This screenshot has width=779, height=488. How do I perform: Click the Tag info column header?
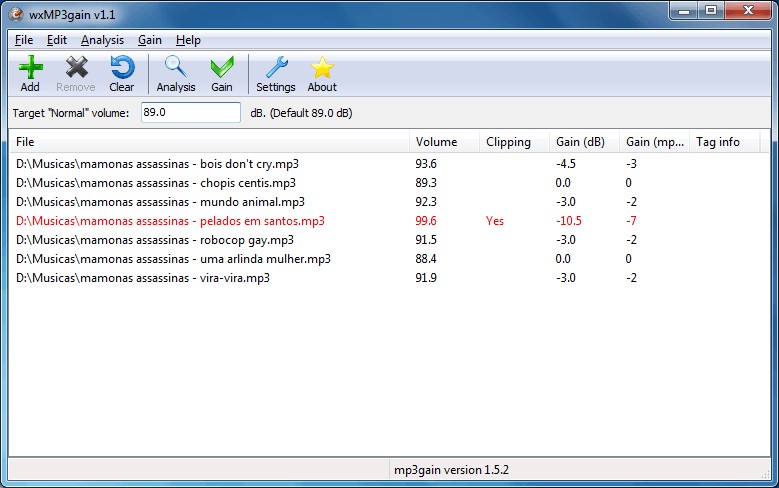point(717,142)
